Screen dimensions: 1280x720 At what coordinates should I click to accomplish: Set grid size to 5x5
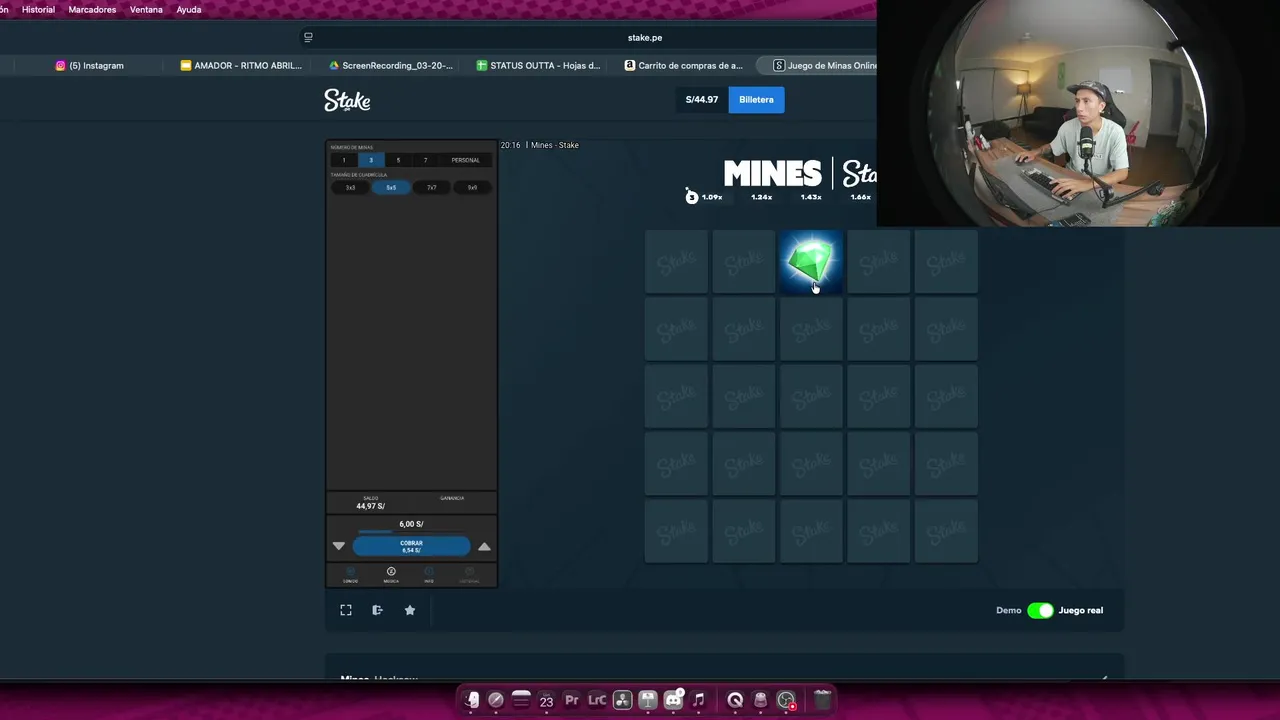tap(391, 187)
